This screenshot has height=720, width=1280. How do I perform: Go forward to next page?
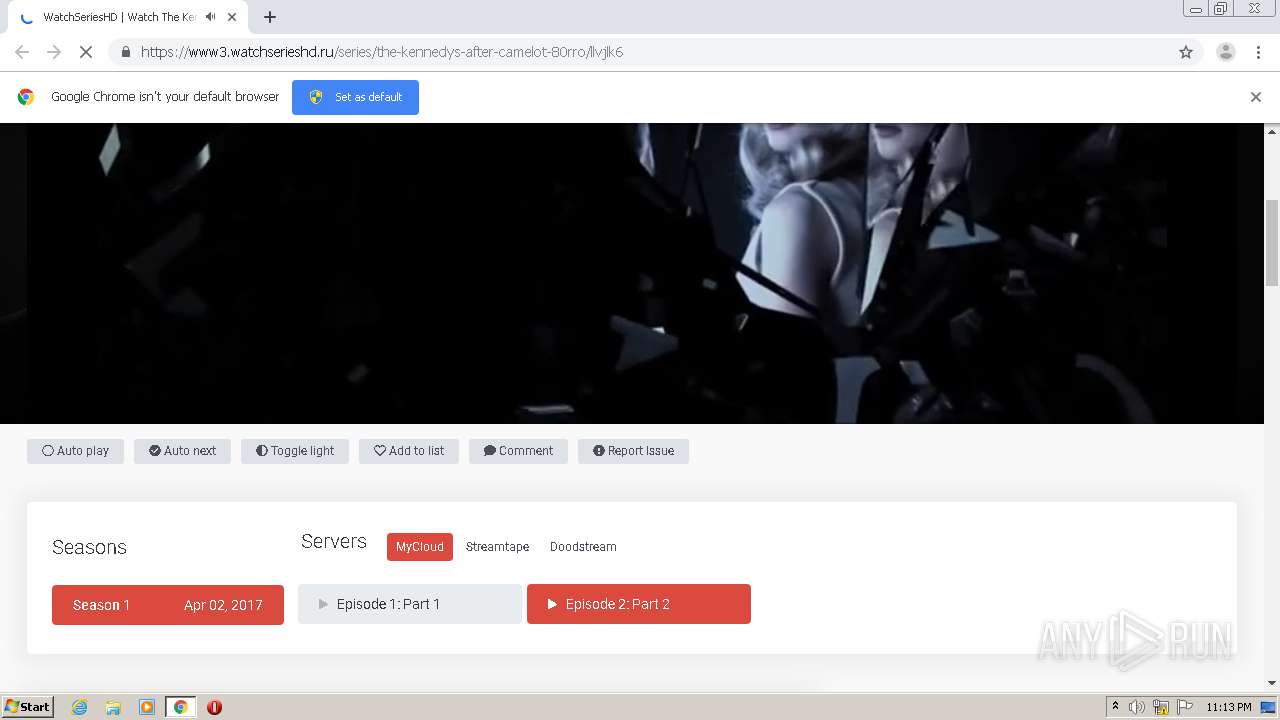(x=54, y=52)
